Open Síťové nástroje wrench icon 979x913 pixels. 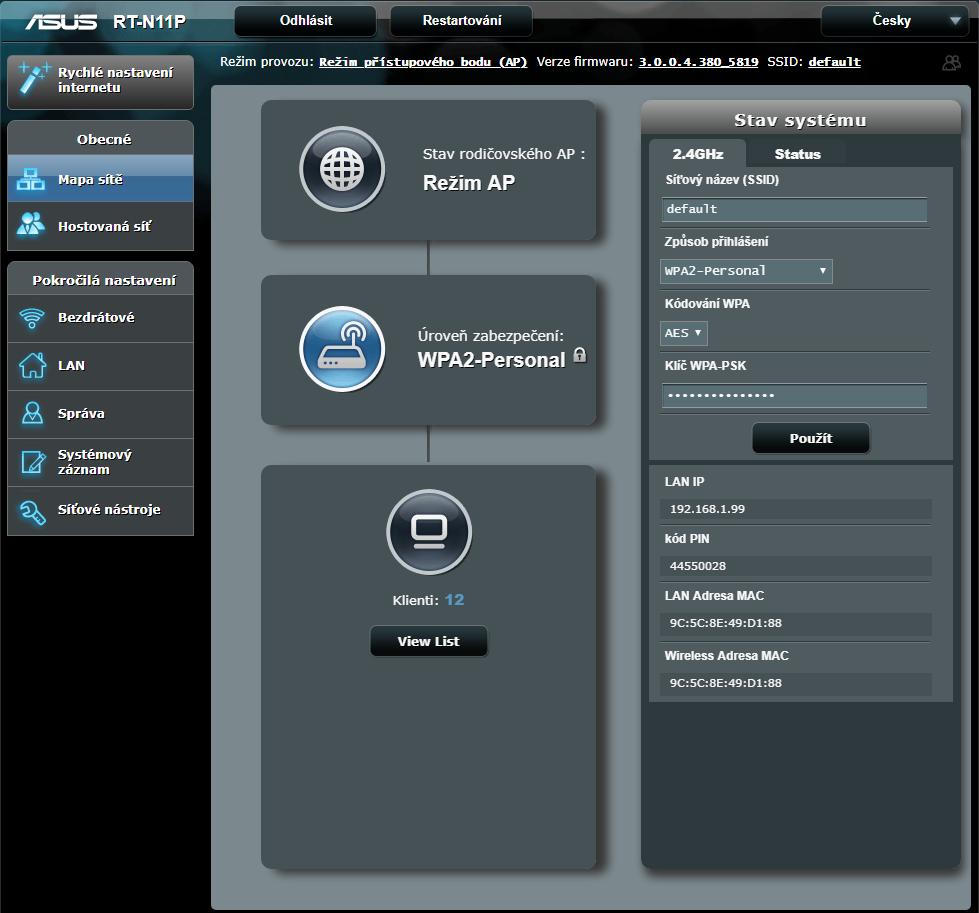pyautogui.click(x=32, y=510)
